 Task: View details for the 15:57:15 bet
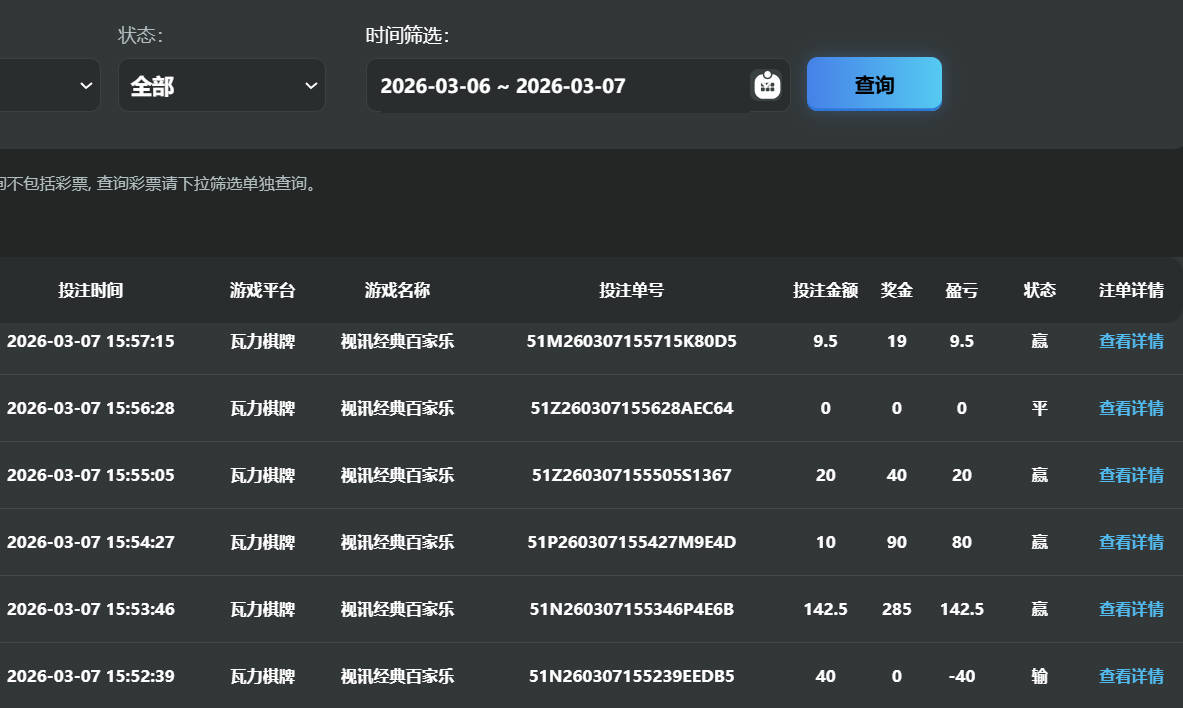coord(1131,341)
